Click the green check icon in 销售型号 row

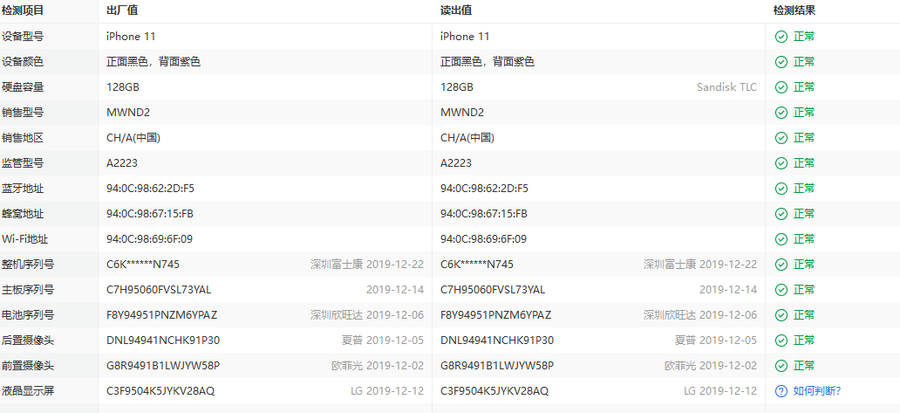[781, 112]
